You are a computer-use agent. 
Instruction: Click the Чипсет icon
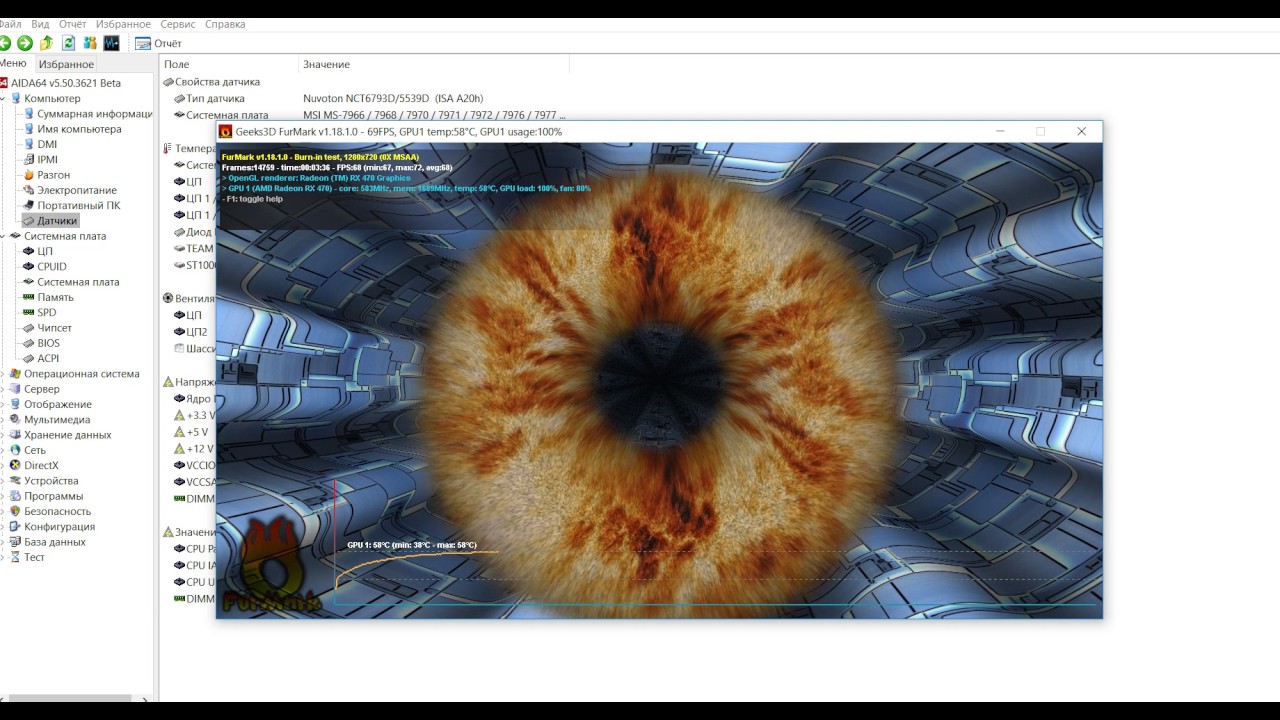[28, 328]
